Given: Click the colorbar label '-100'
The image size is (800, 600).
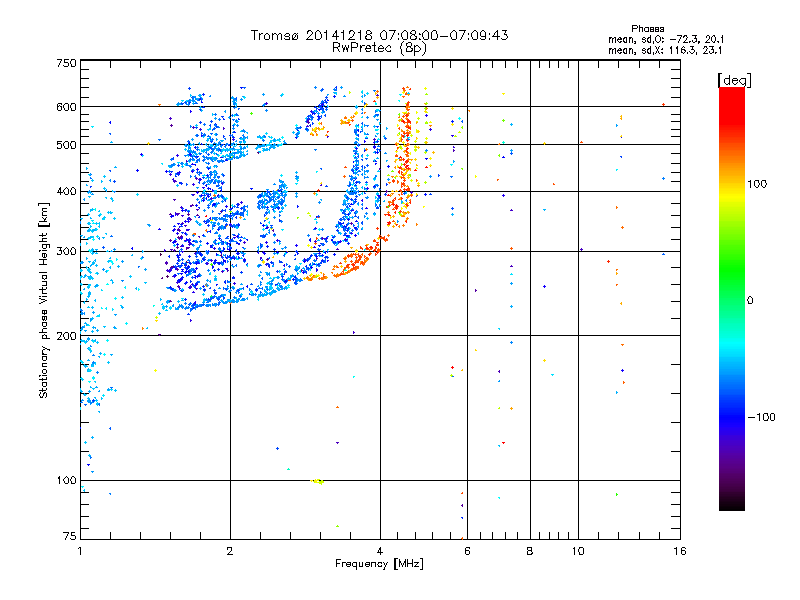Looking at the screenshot, I should [761, 417].
